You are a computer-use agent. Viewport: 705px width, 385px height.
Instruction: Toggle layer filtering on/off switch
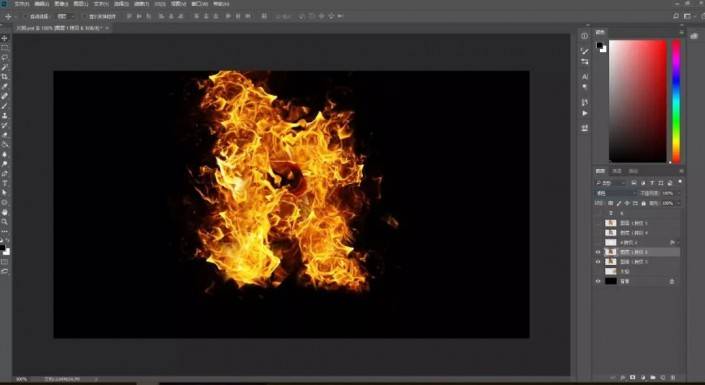(680, 181)
